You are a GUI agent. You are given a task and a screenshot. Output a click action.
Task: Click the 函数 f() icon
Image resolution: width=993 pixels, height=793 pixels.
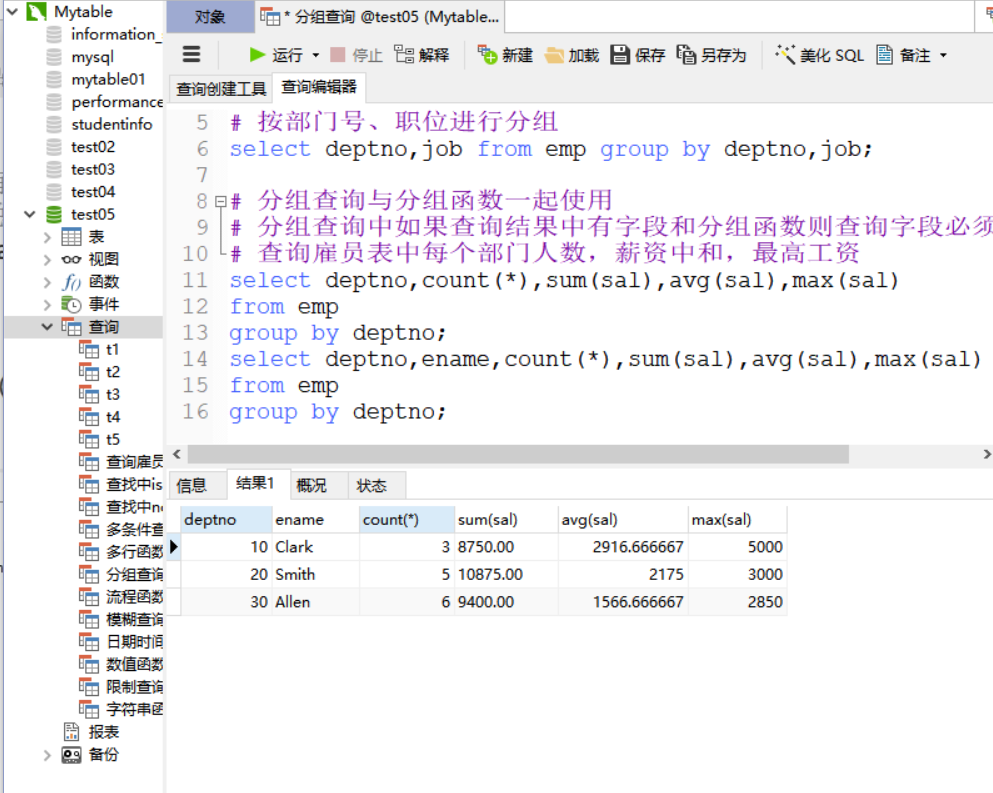[x=71, y=282]
